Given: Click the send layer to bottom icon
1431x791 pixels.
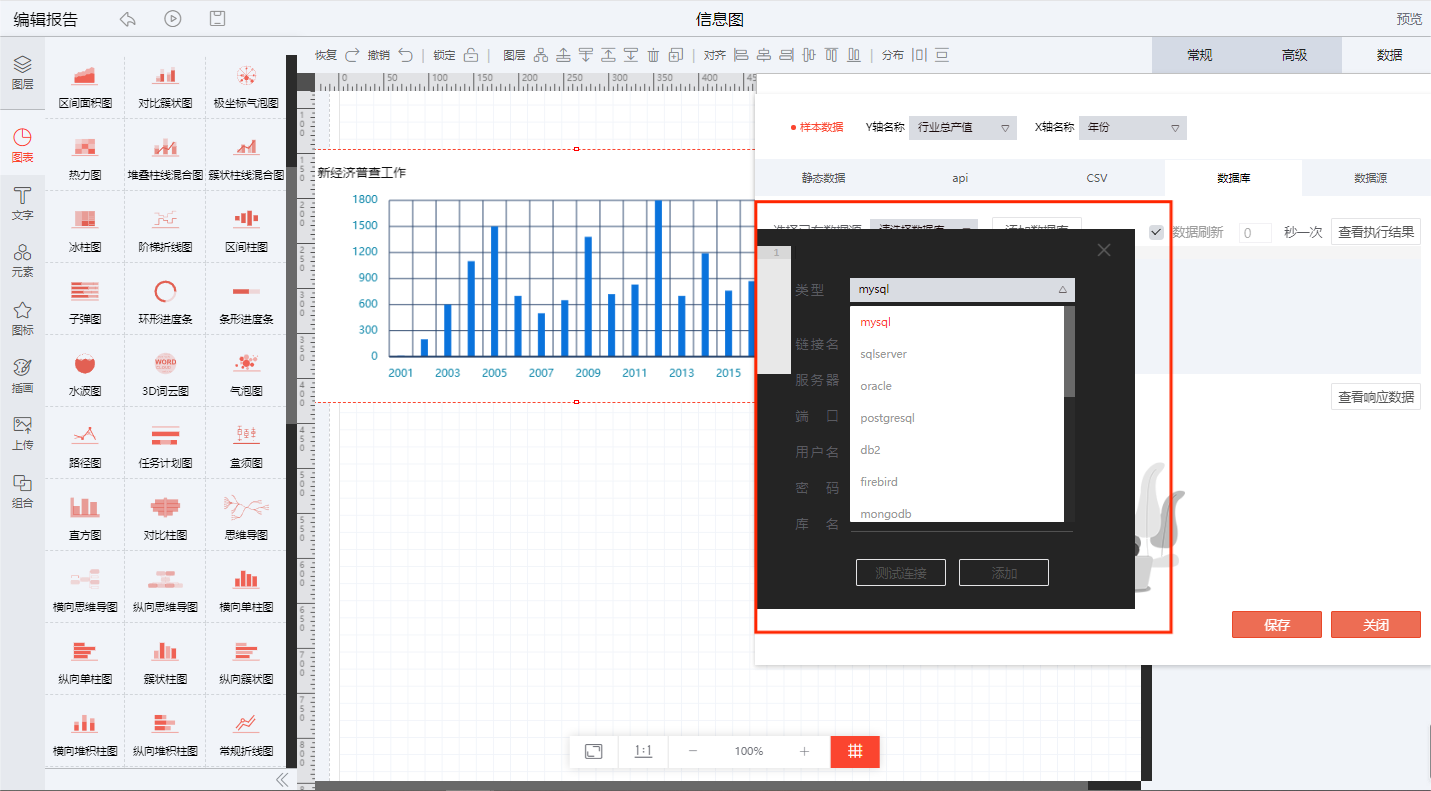Looking at the screenshot, I should pos(631,55).
